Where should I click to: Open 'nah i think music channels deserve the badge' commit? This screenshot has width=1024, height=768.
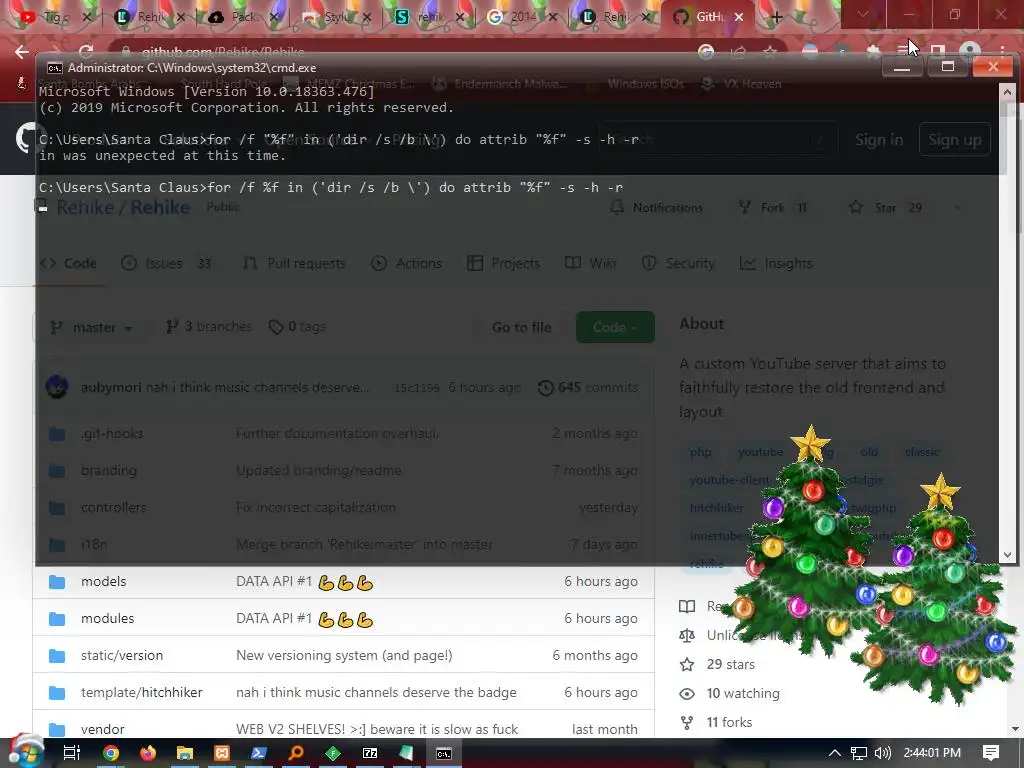[376, 692]
